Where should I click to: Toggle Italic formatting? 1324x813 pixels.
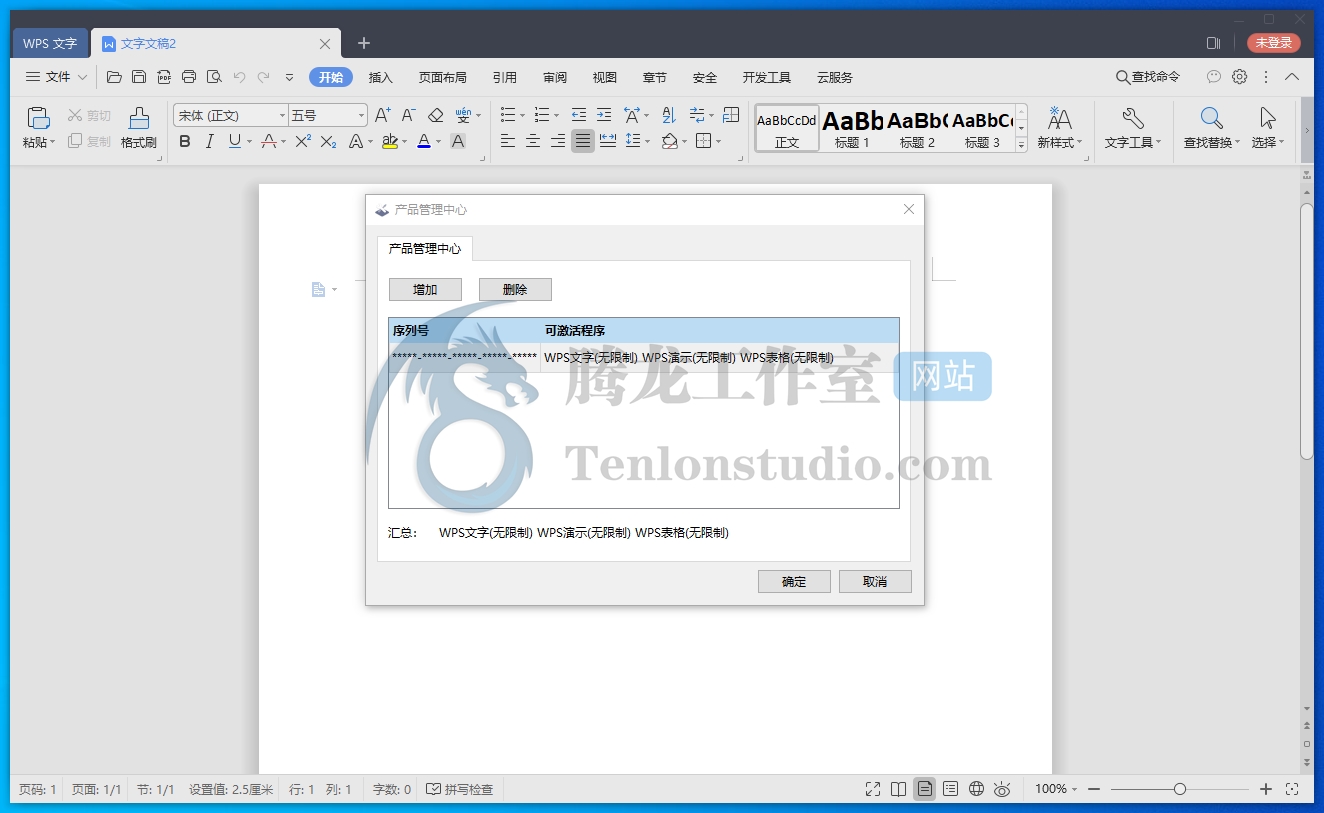click(x=209, y=141)
